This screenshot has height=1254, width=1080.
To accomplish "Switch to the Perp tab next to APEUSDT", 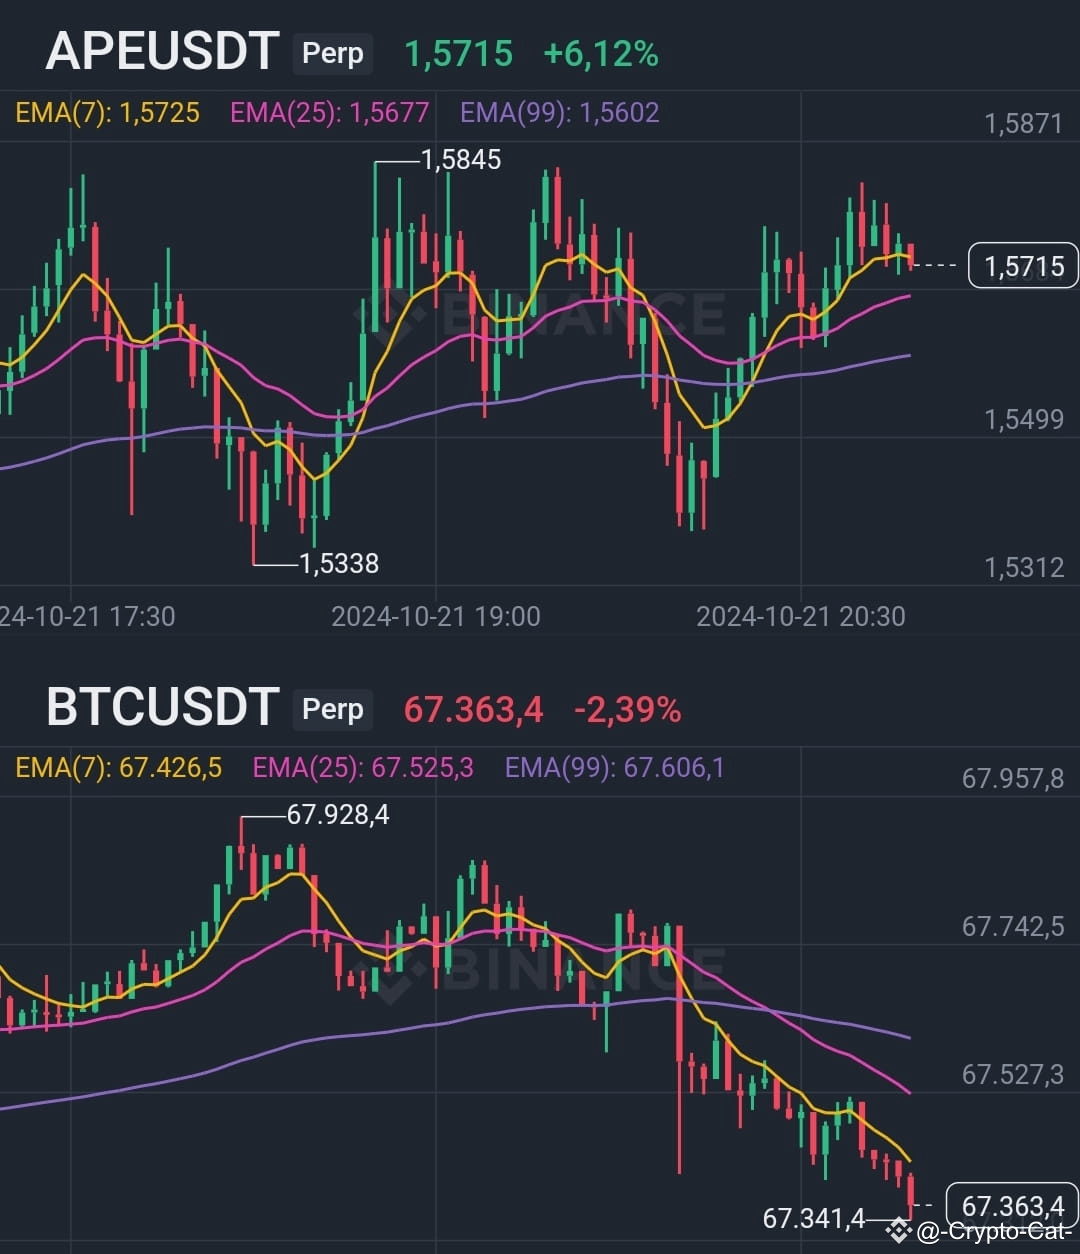I will pyautogui.click(x=332, y=55).
